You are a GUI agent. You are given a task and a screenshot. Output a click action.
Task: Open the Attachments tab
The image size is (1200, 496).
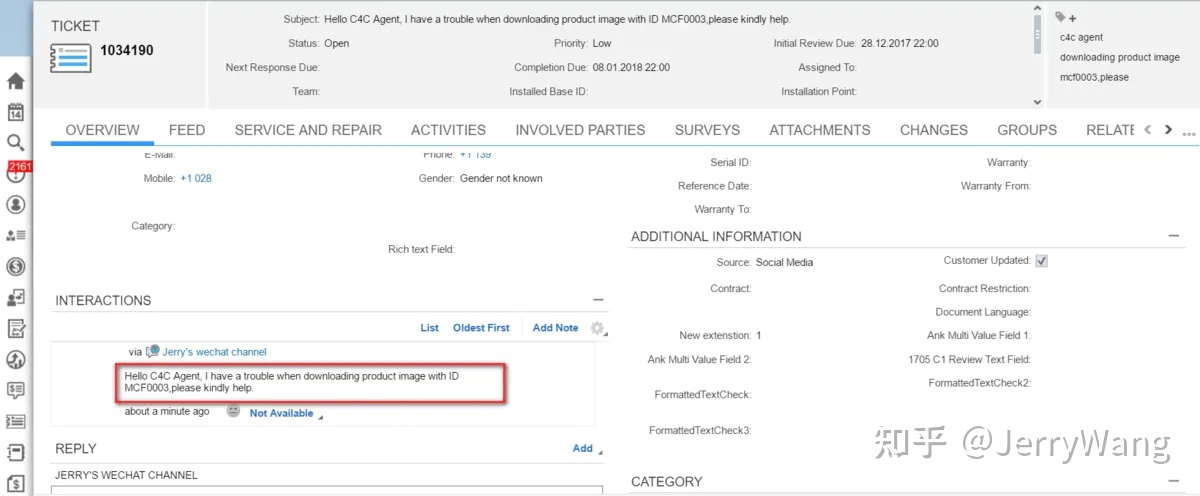coord(819,130)
